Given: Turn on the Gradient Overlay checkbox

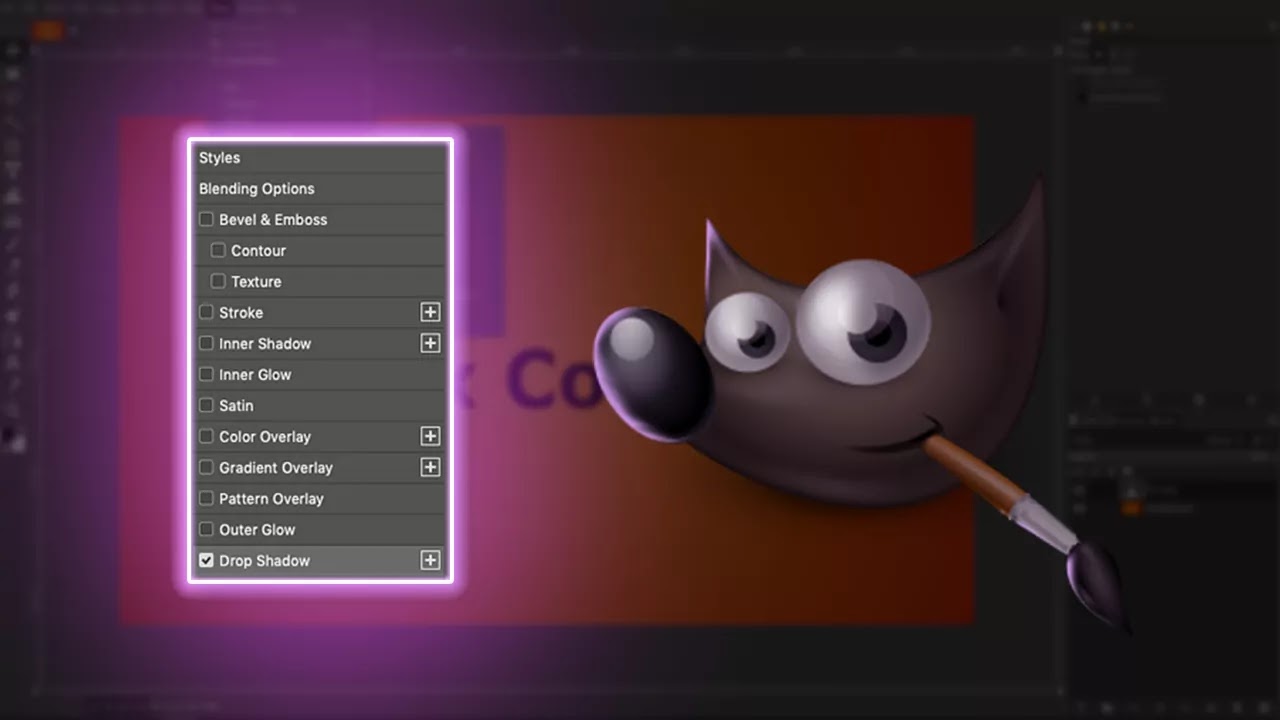Looking at the screenshot, I should pos(206,468).
